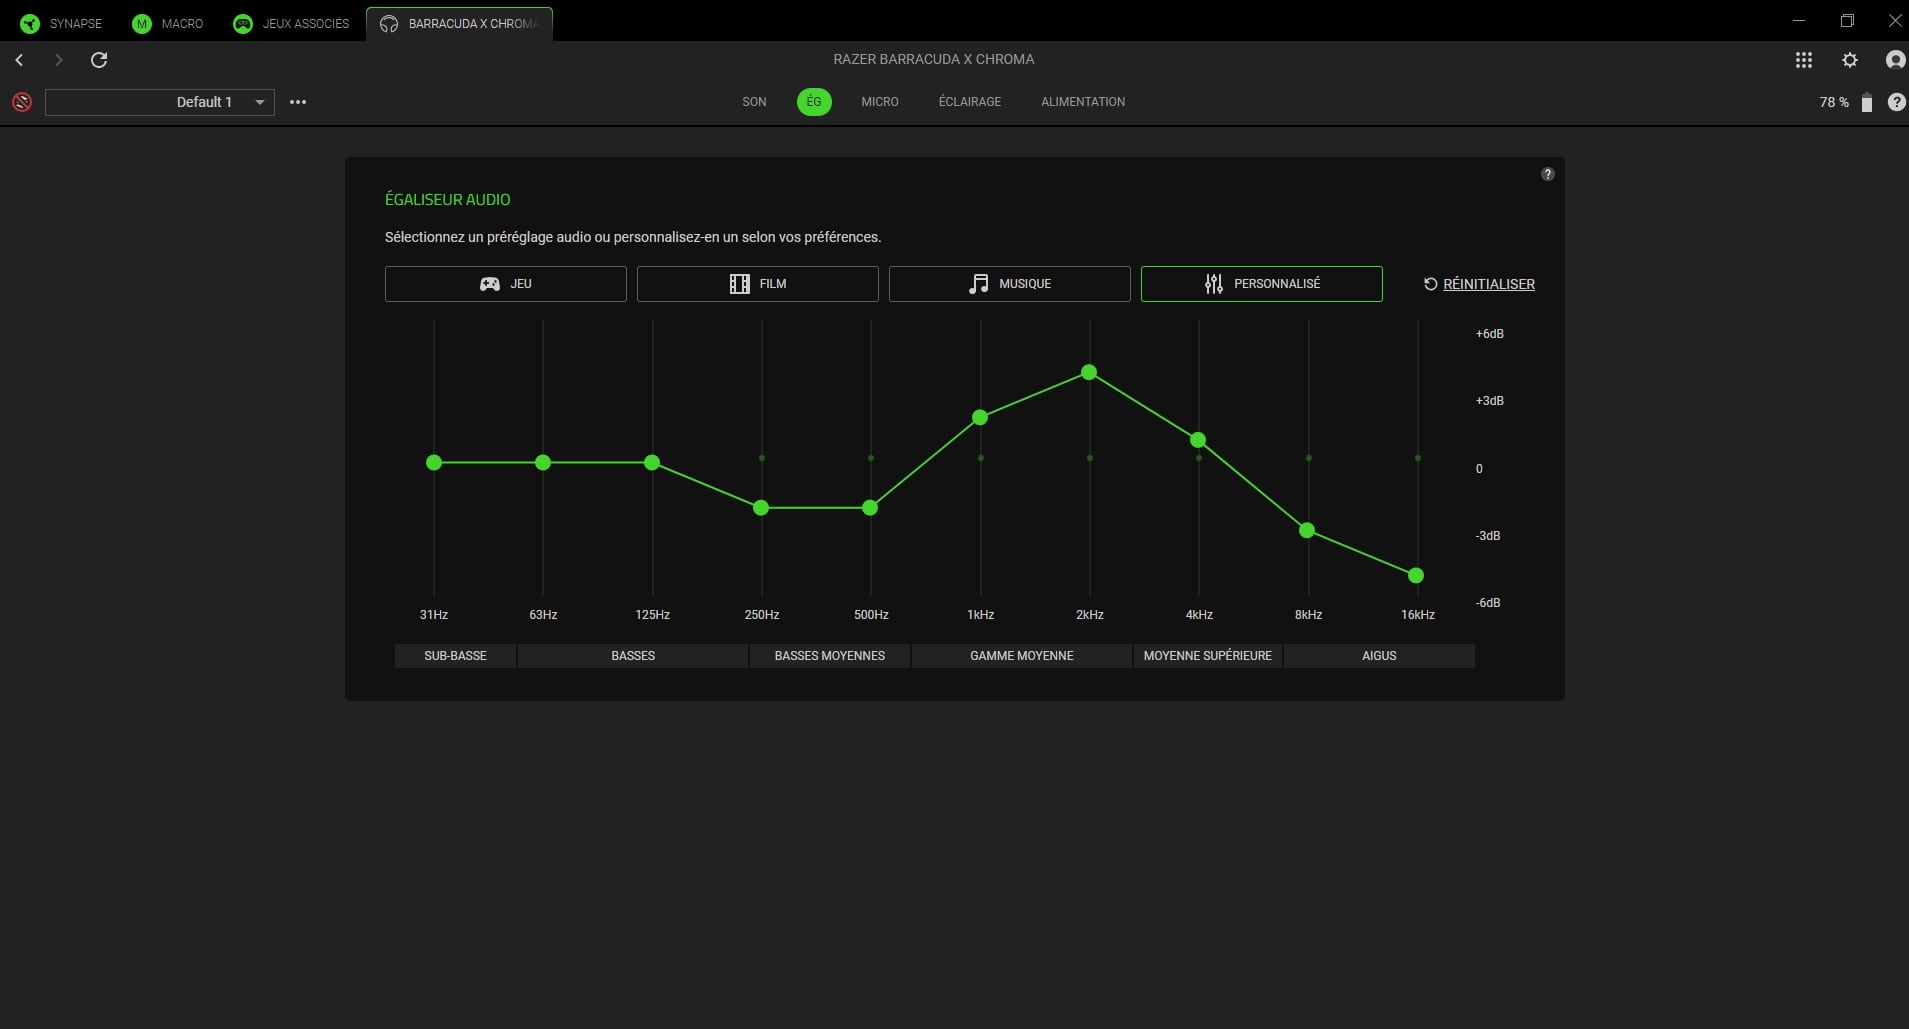This screenshot has width=1909, height=1029.
Task: Minimize the Razer Synapse window
Action: 1799,21
